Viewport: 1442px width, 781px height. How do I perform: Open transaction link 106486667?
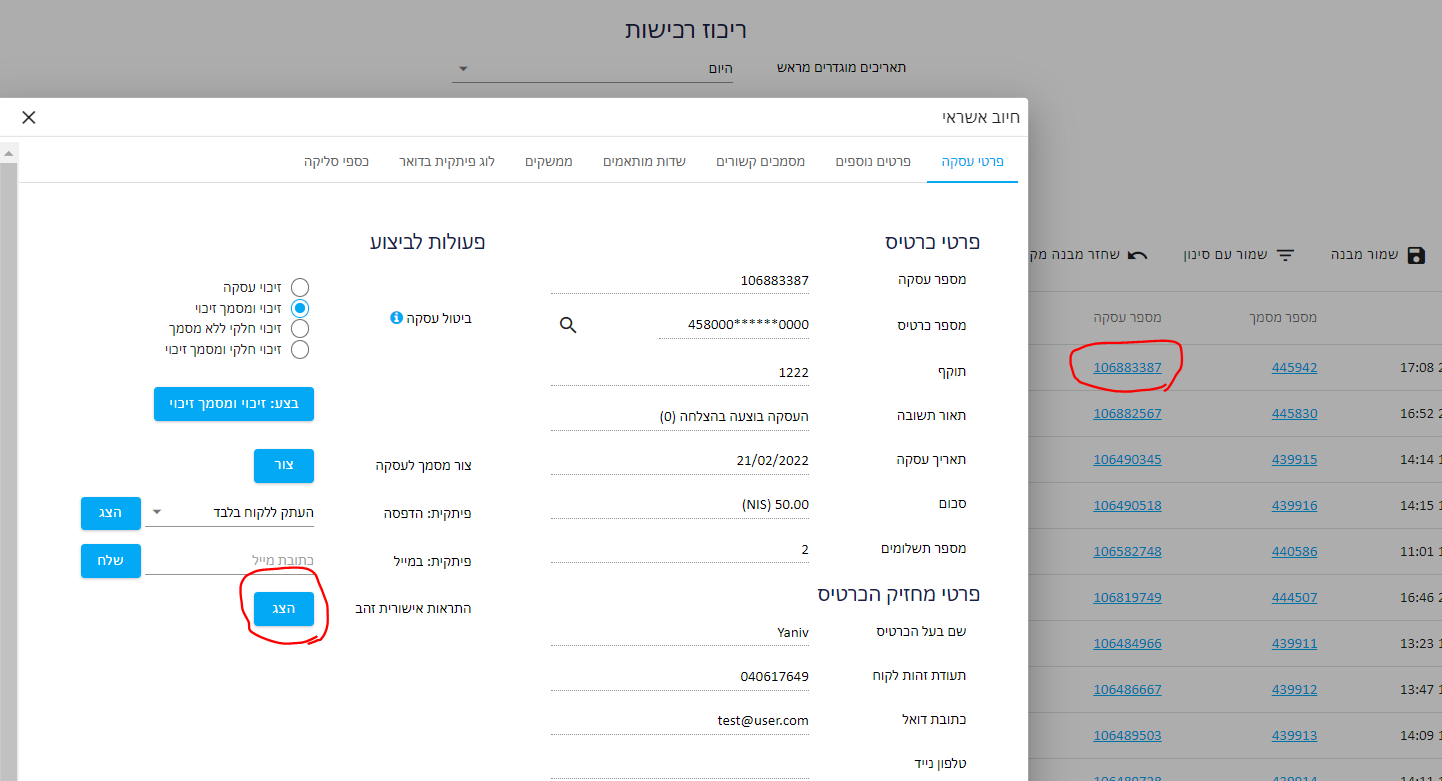[x=1127, y=689]
